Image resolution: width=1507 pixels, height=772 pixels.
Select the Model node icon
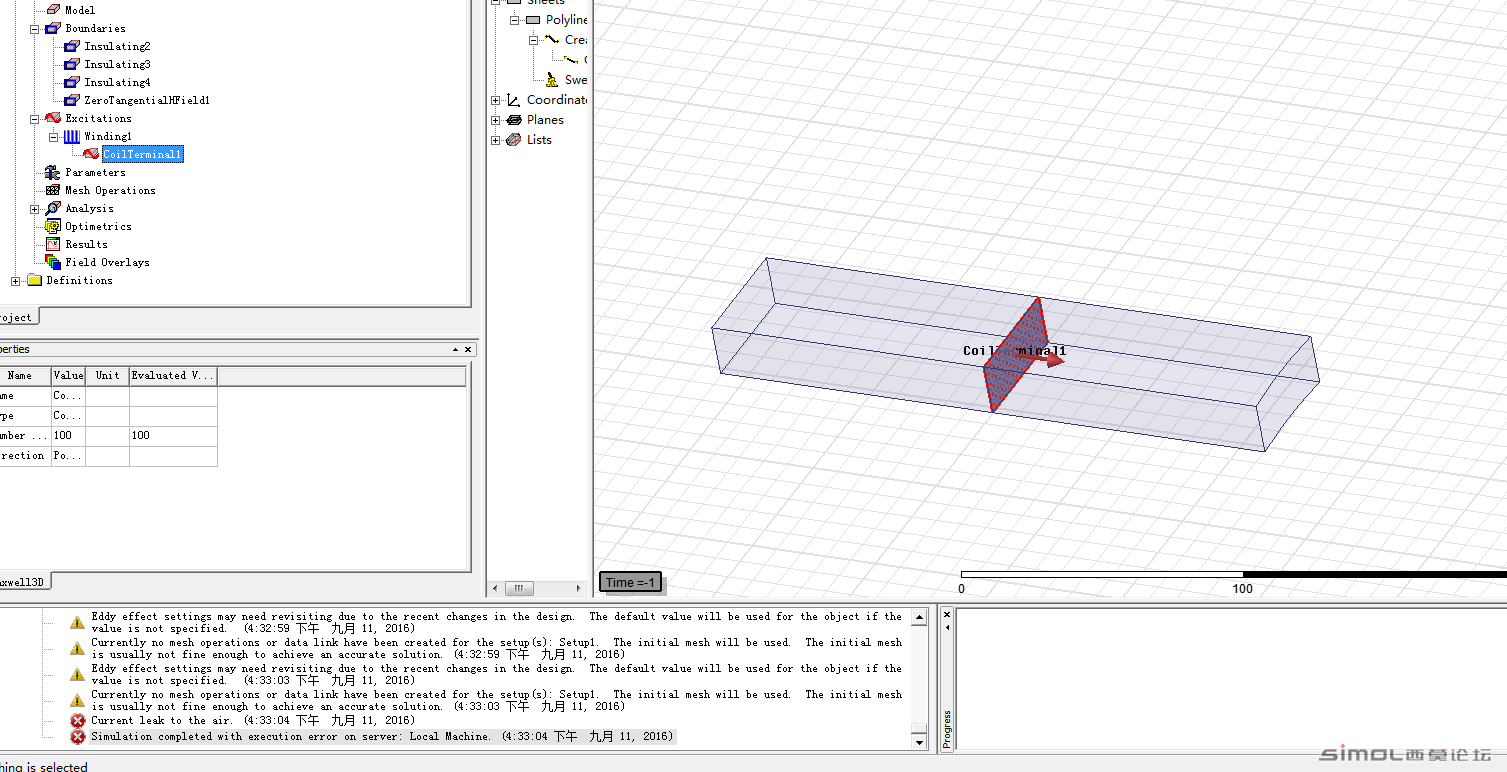tap(53, 10)
